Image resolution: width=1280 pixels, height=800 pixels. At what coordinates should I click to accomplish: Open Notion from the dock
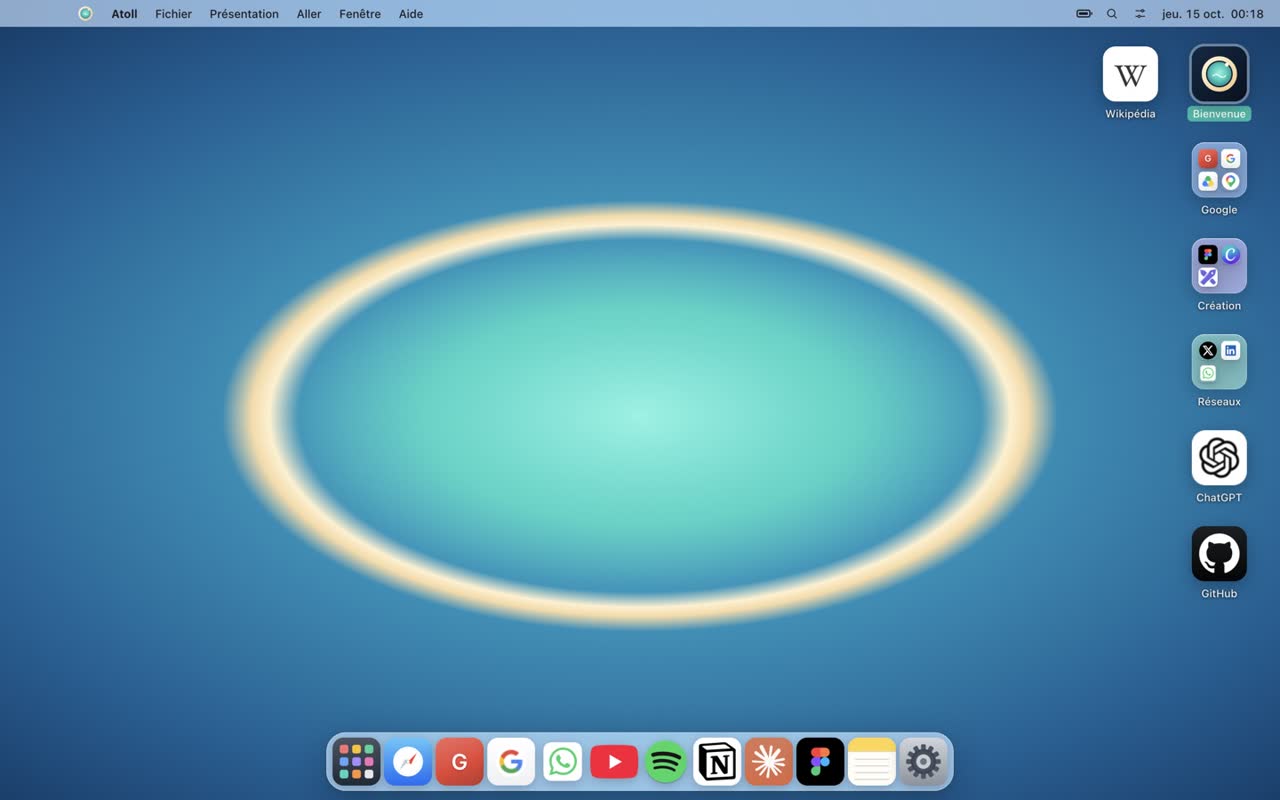click(x=717, y=762)
